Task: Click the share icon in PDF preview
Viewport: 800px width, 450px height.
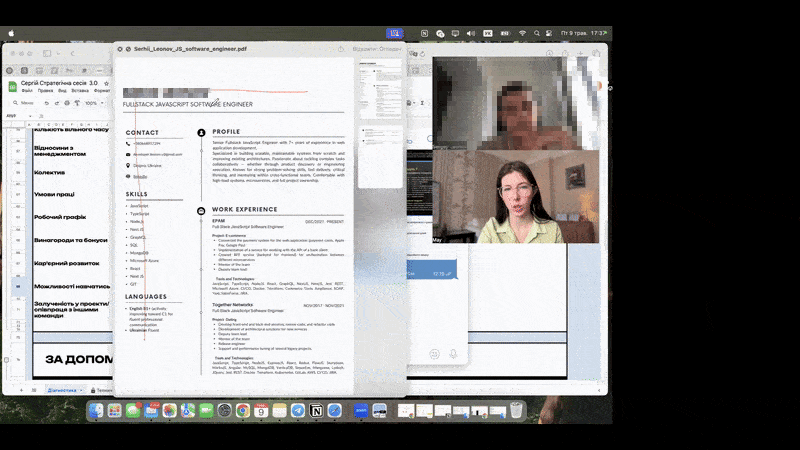Action: (x=342, y=48)
